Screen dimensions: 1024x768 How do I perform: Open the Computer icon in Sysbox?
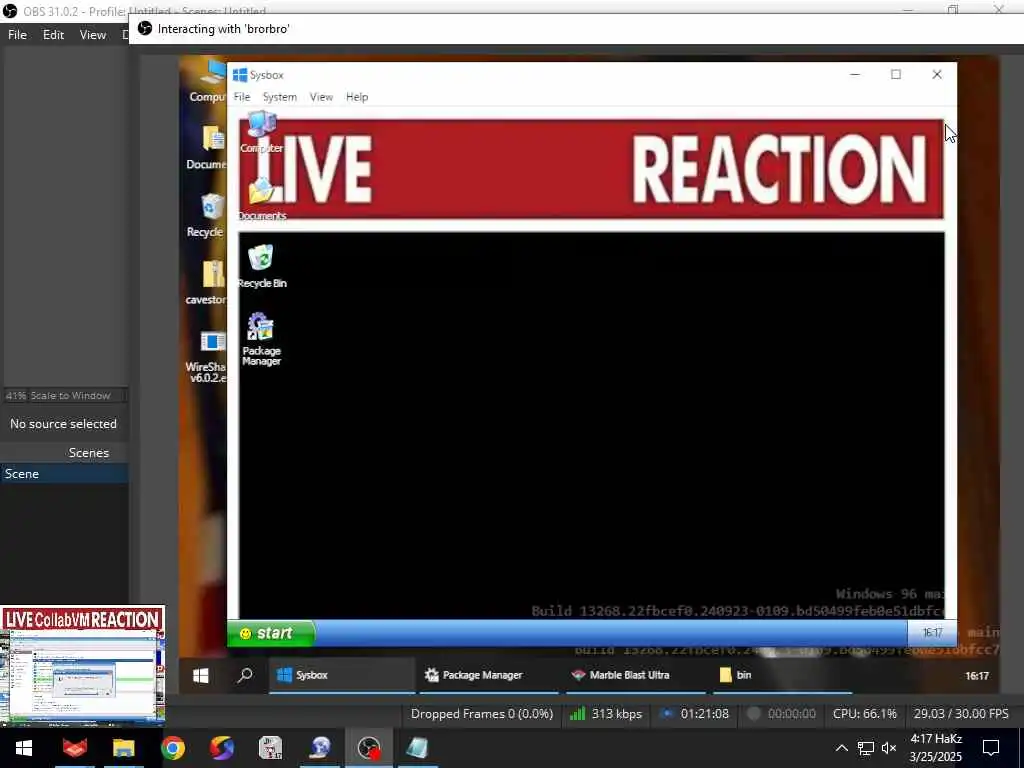(x=261, y=132)
